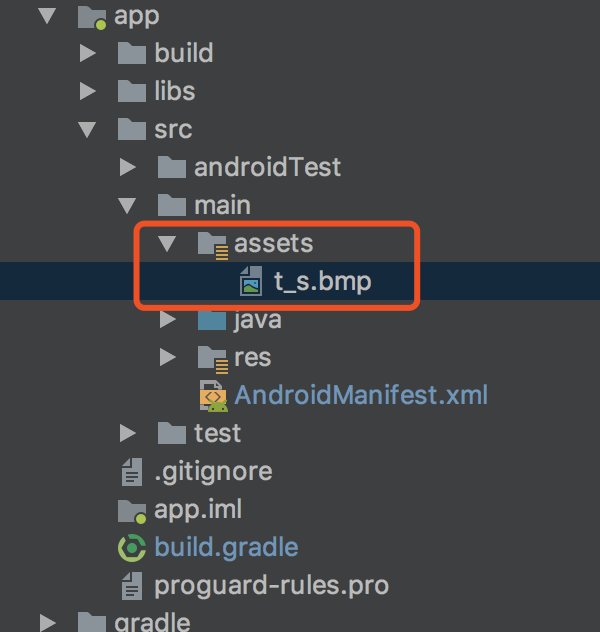Click the AndroidManifest.xml file icon
This screenshot has width=600, height=632.
(x=214, y=396)
